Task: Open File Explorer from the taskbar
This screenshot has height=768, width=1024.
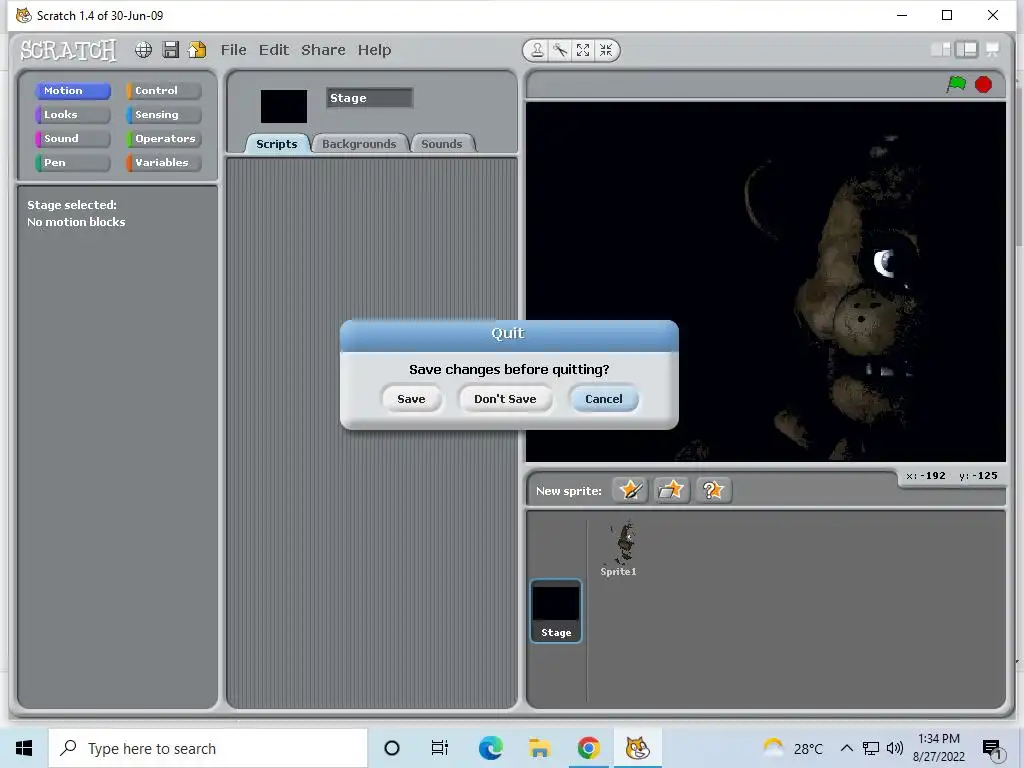Action: 539,748
